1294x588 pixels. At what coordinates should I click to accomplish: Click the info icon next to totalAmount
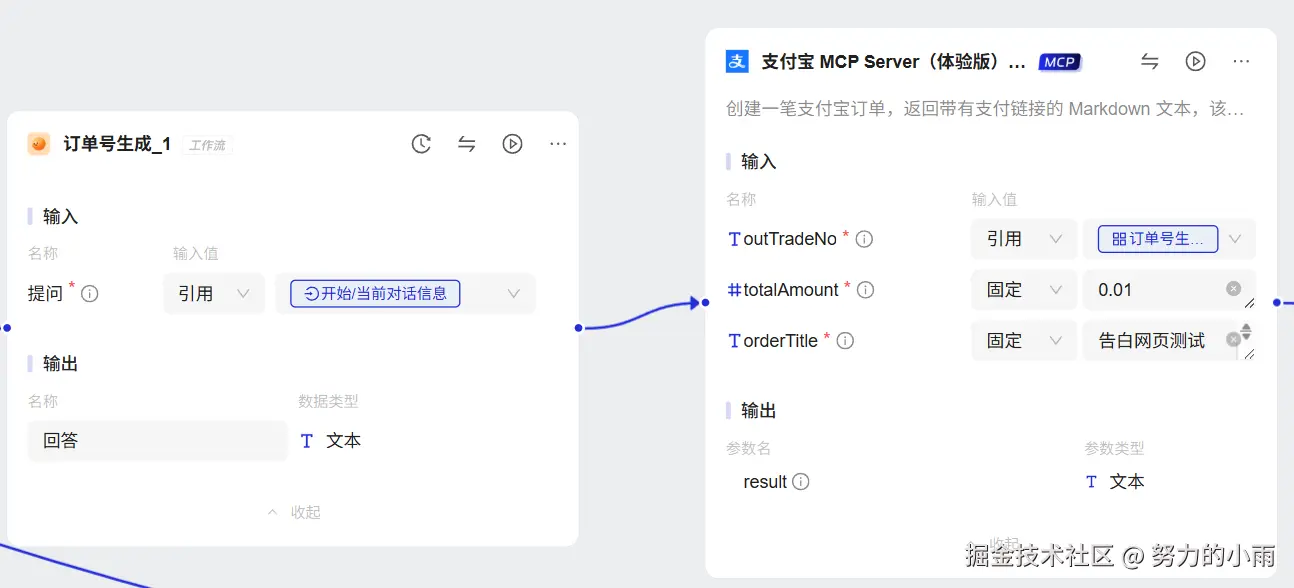point(866,290)
